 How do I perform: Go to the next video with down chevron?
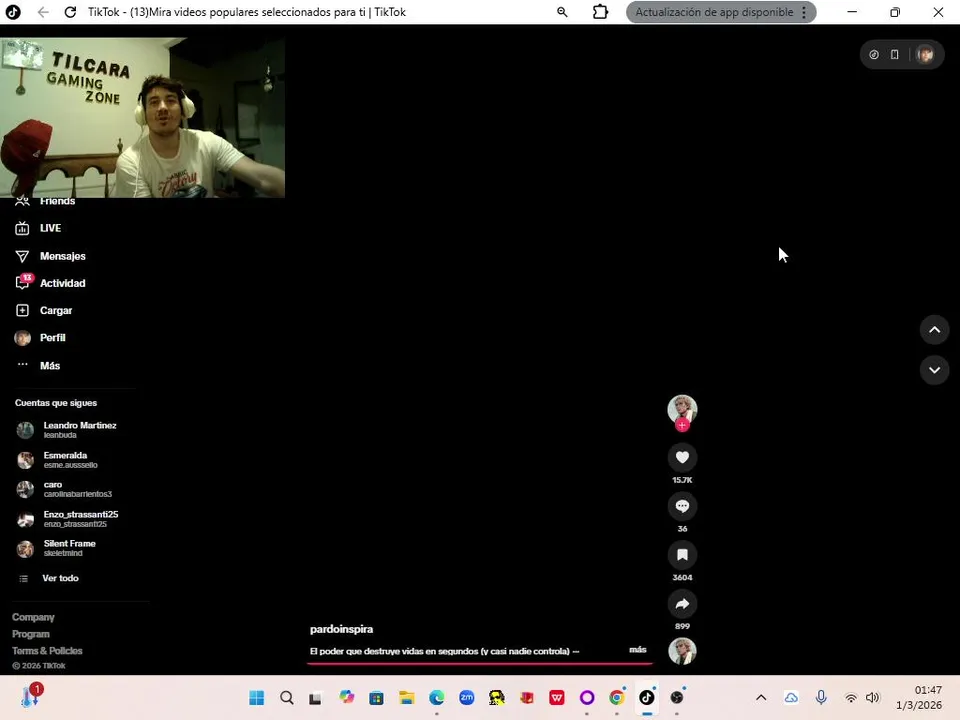pos(934,370)
